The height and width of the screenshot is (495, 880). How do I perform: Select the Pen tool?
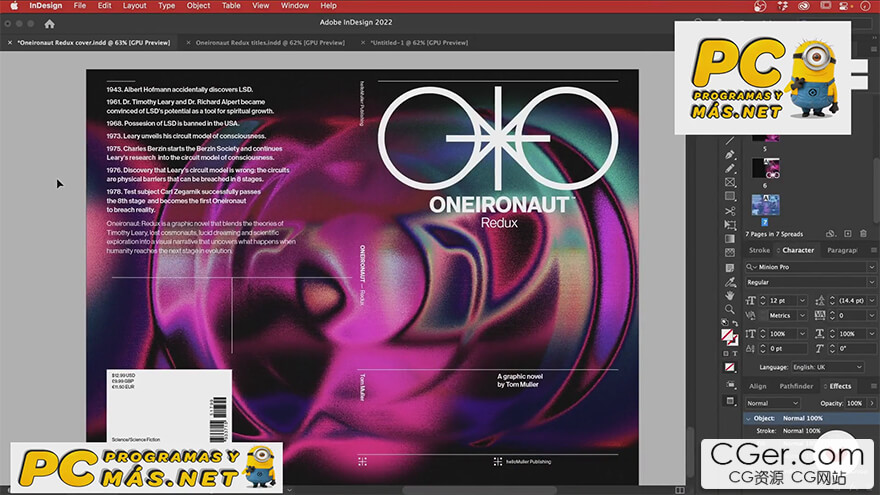tap(730, 154)
